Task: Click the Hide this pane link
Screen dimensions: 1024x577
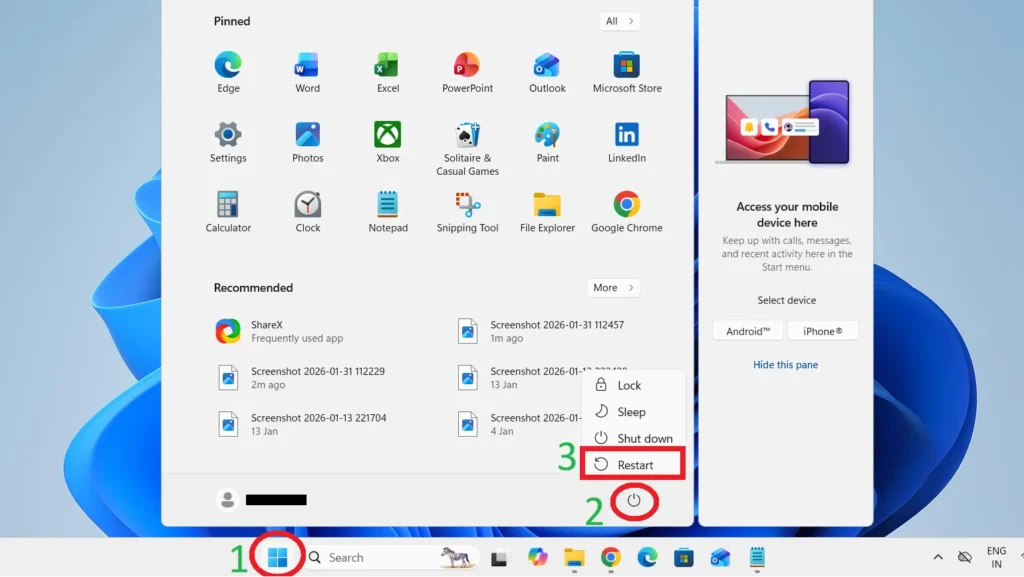Action: coord(785,365)
